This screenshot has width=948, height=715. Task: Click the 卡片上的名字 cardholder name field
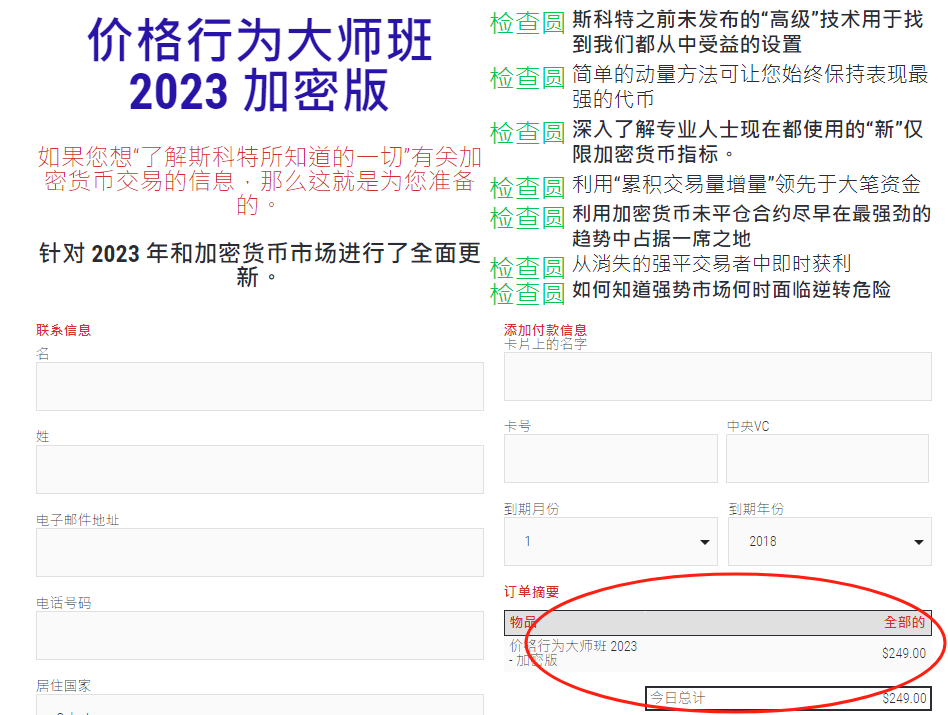click(x=717, y=377)
